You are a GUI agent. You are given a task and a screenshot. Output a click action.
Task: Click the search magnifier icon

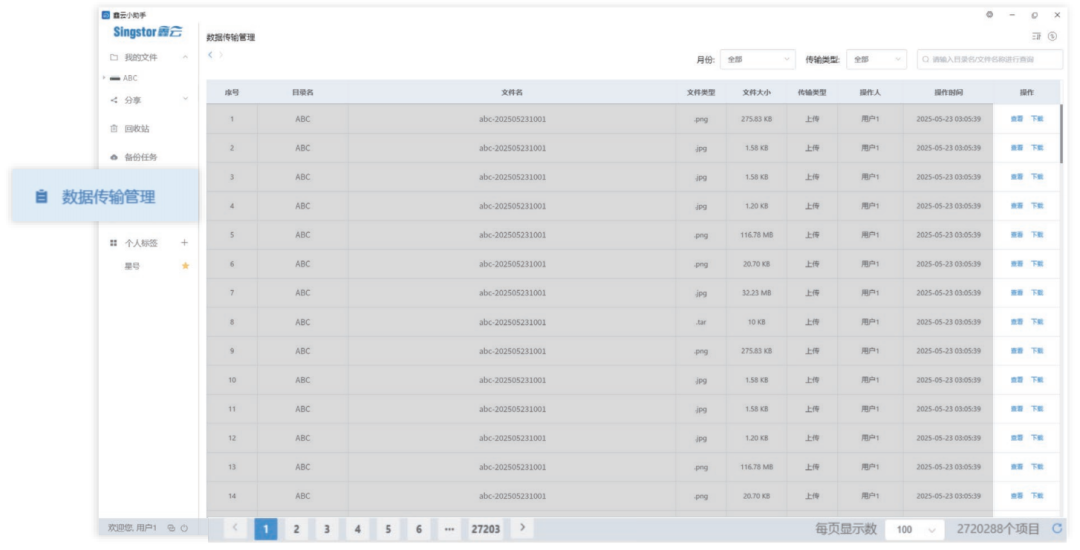point(926,59)
